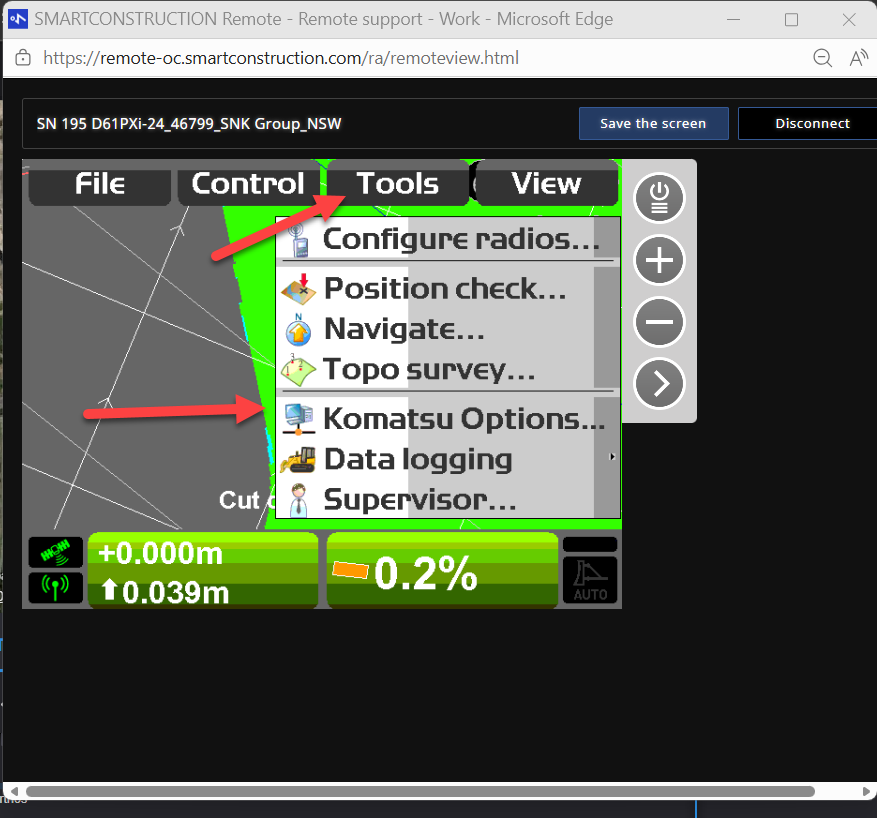Click the Topo survey icon
Viewport: 877px width, 818px height.
pos(298,370)
